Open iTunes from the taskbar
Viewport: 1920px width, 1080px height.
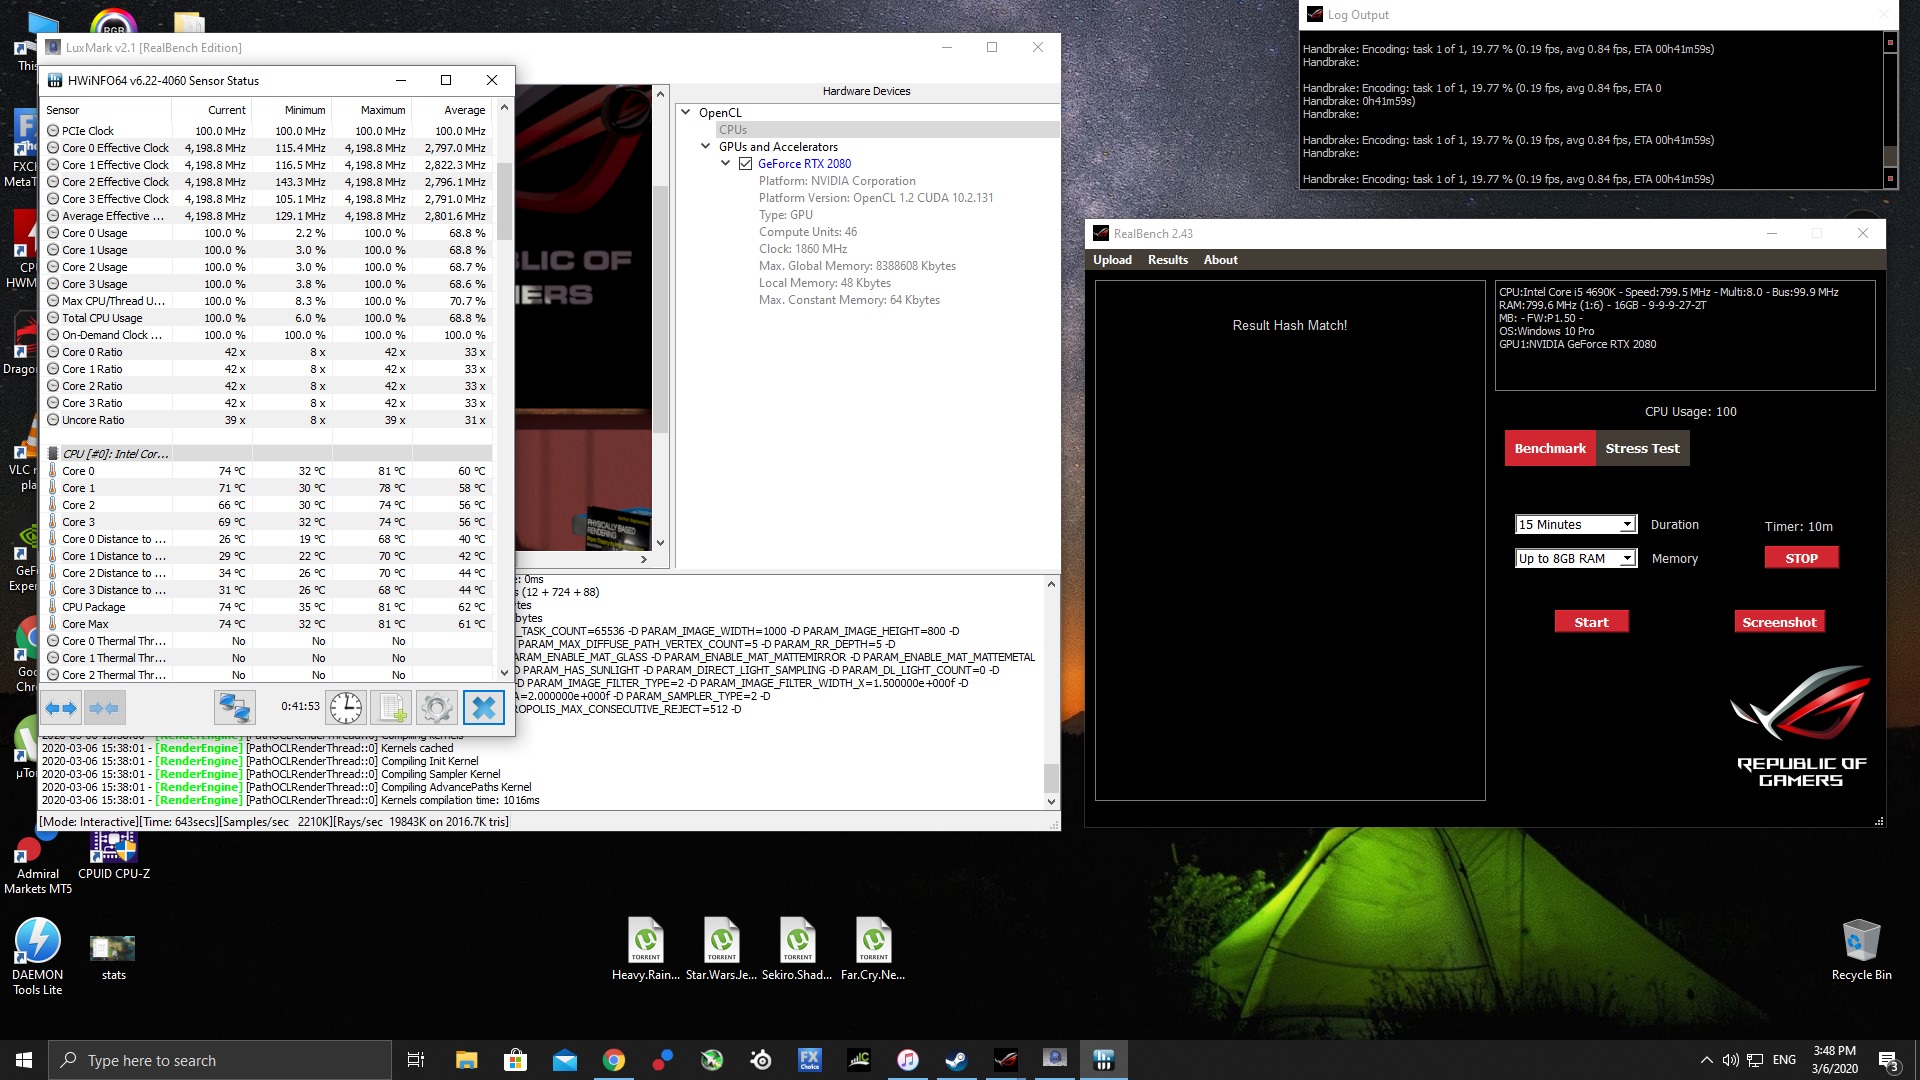(908, 1060)
